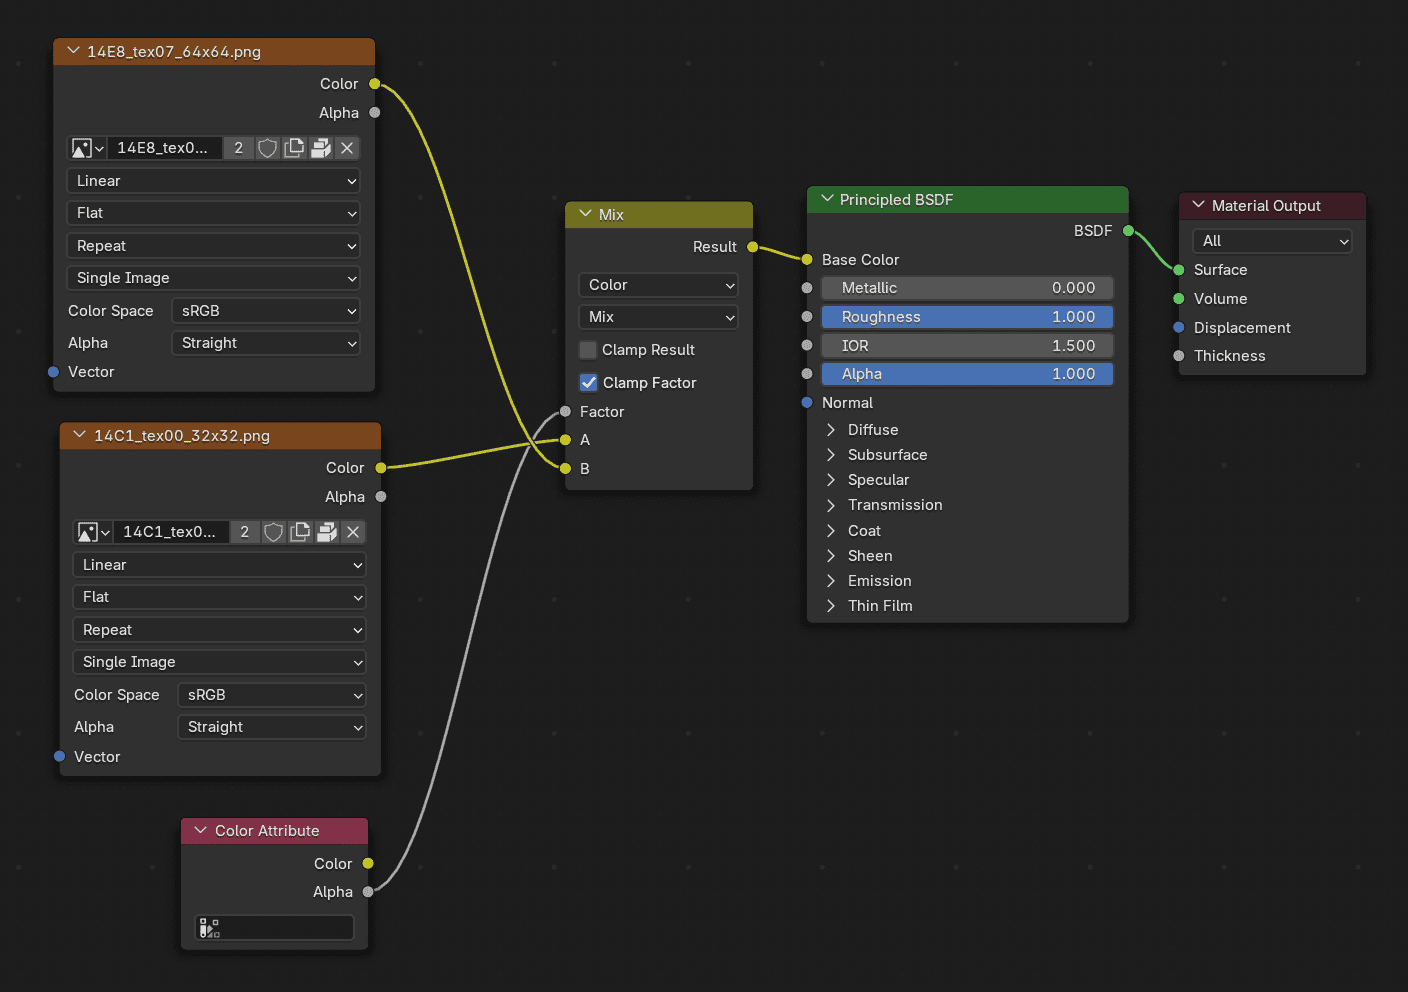This screenshot has height=992, width=1408.
Task: Click new image copy icon on 14E8 node
Action: pos(294,148)
